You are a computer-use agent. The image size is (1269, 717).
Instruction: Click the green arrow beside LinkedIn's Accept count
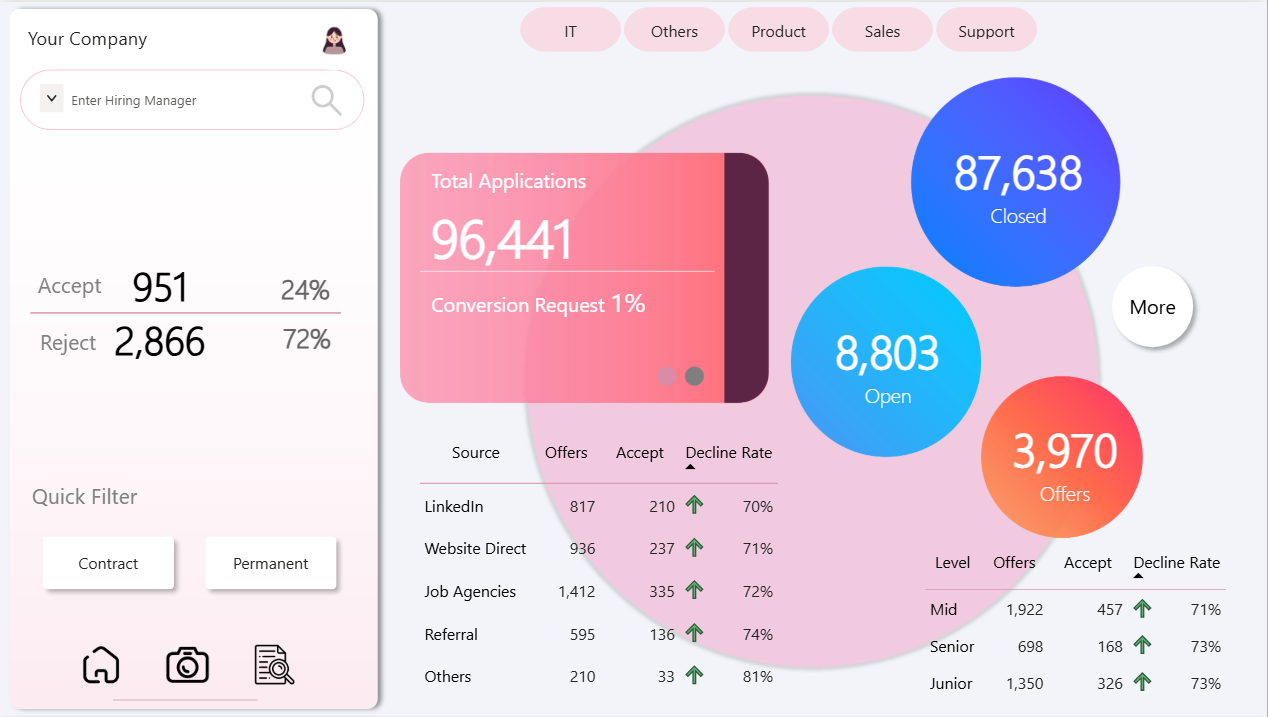coord(694,506)
